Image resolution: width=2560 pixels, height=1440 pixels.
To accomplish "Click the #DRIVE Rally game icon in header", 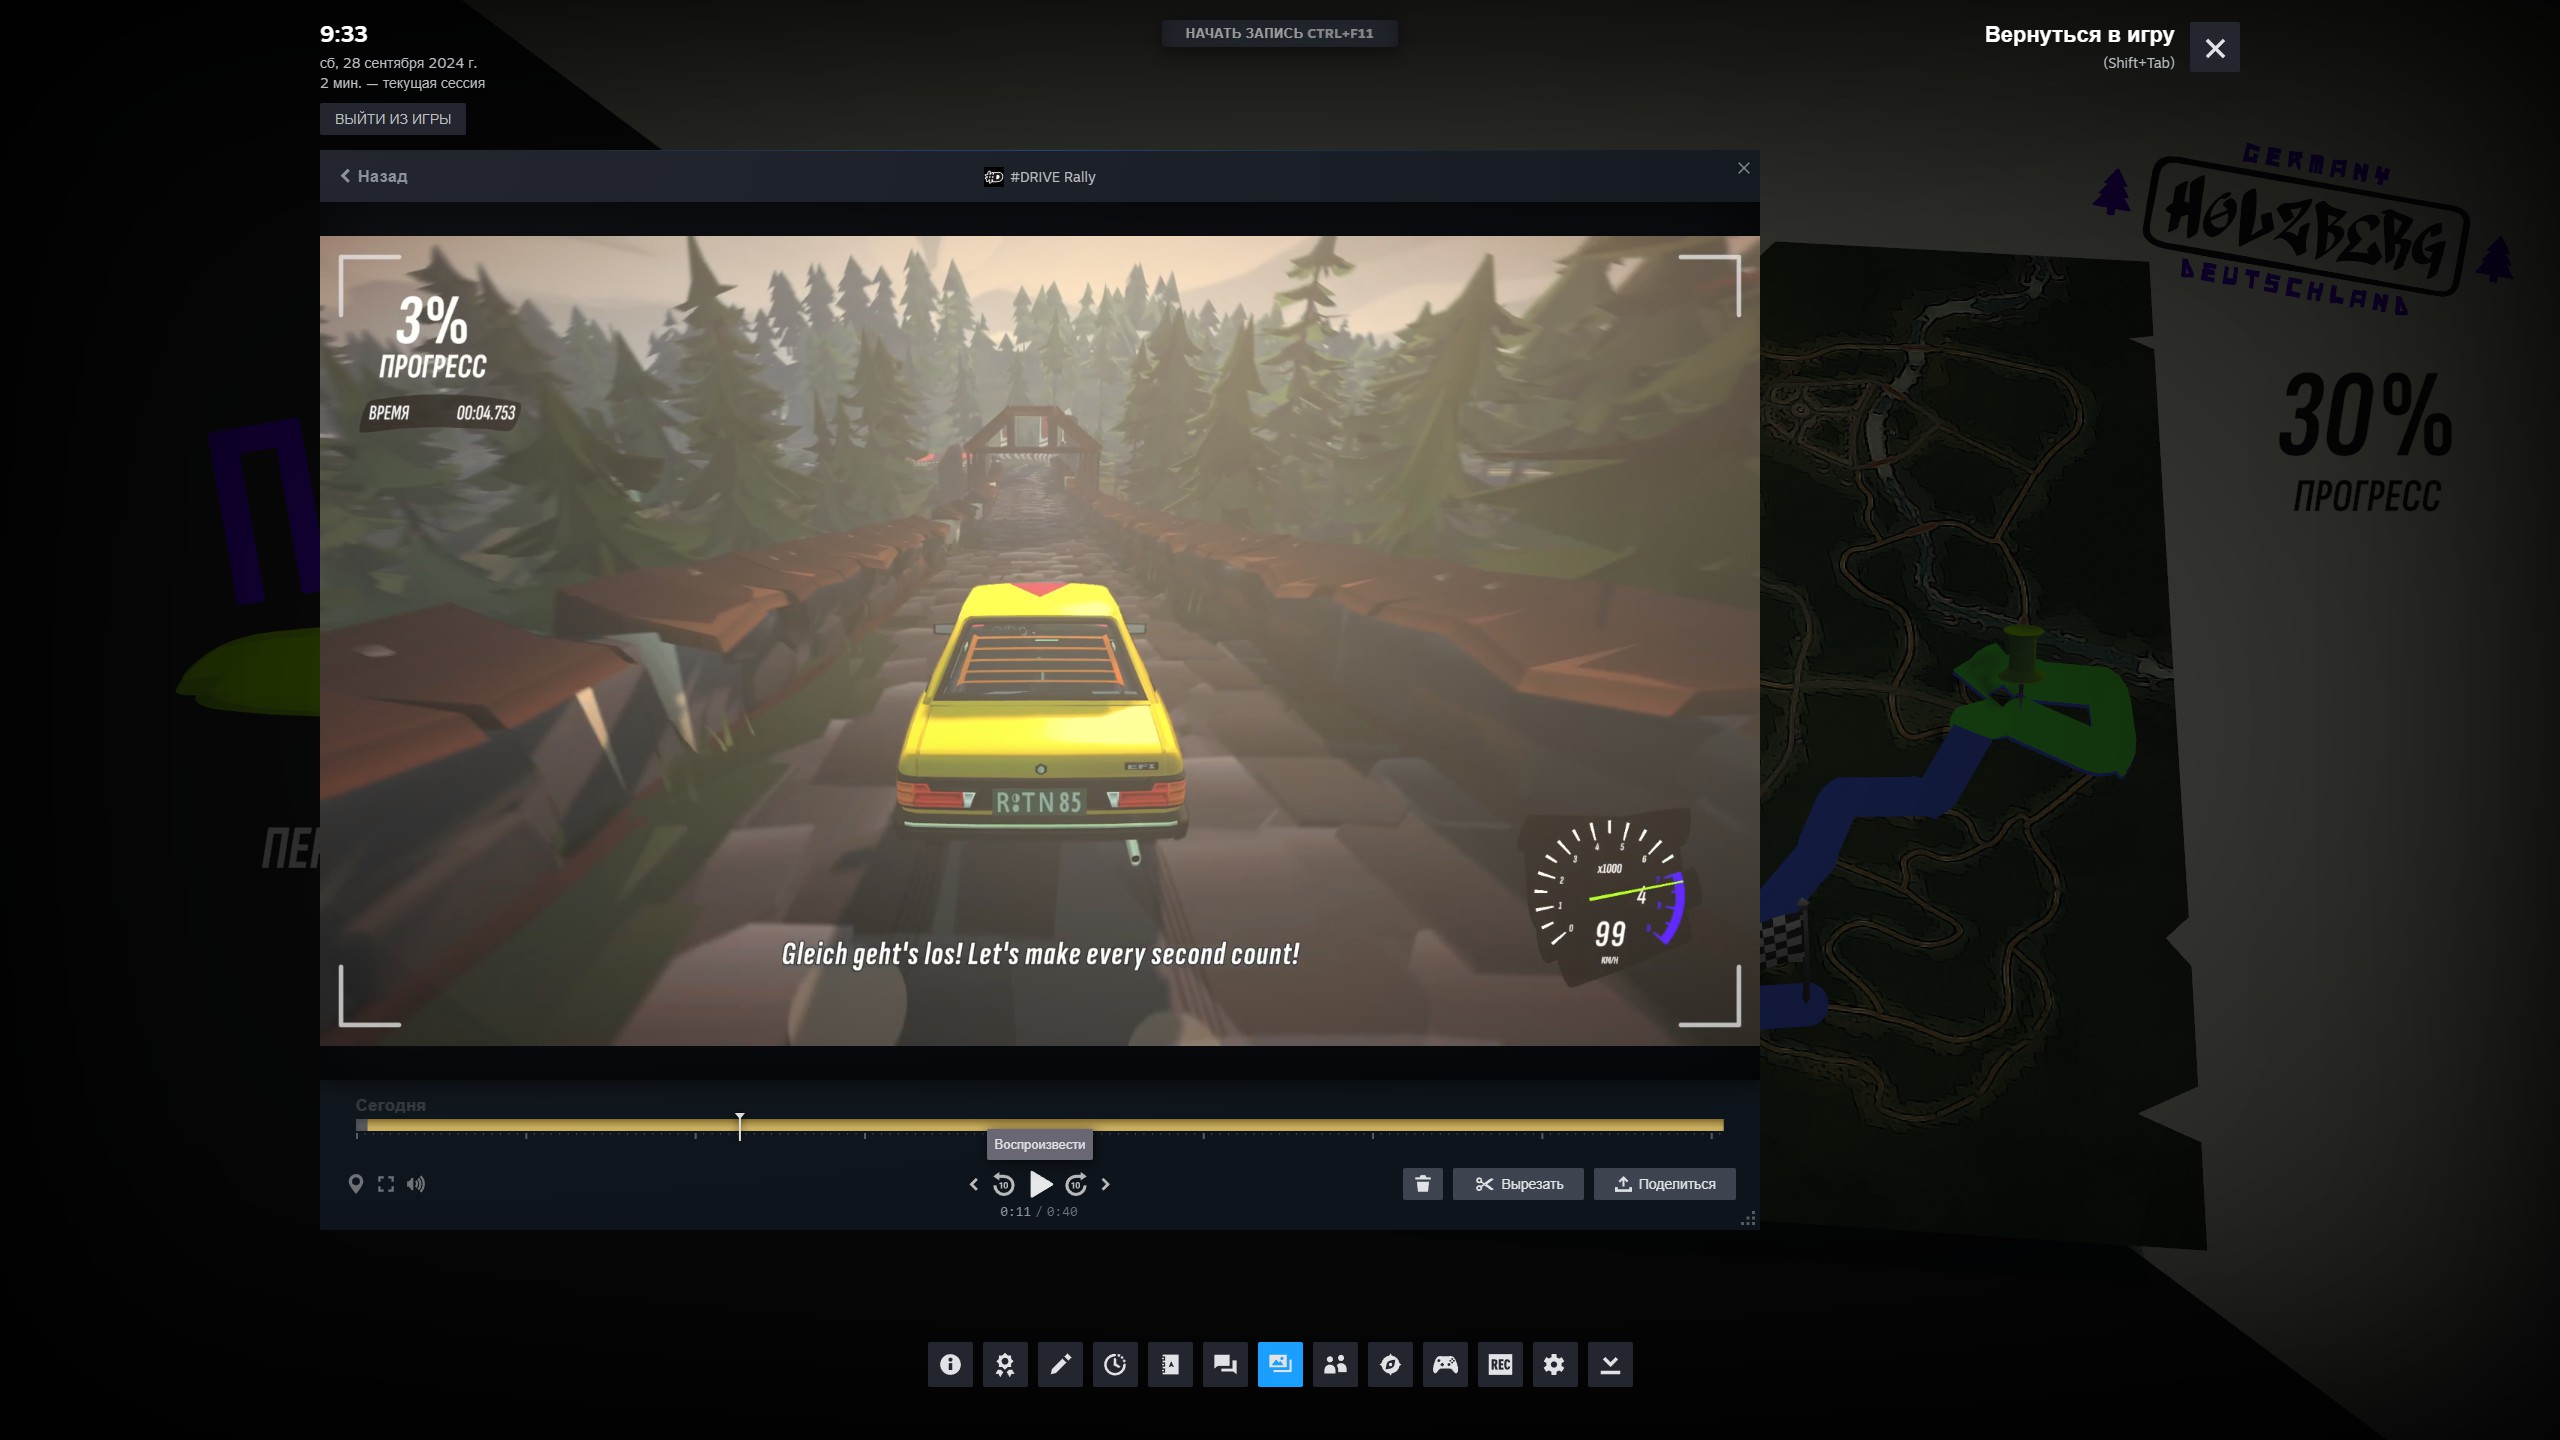I will click(x=993, y=177).
